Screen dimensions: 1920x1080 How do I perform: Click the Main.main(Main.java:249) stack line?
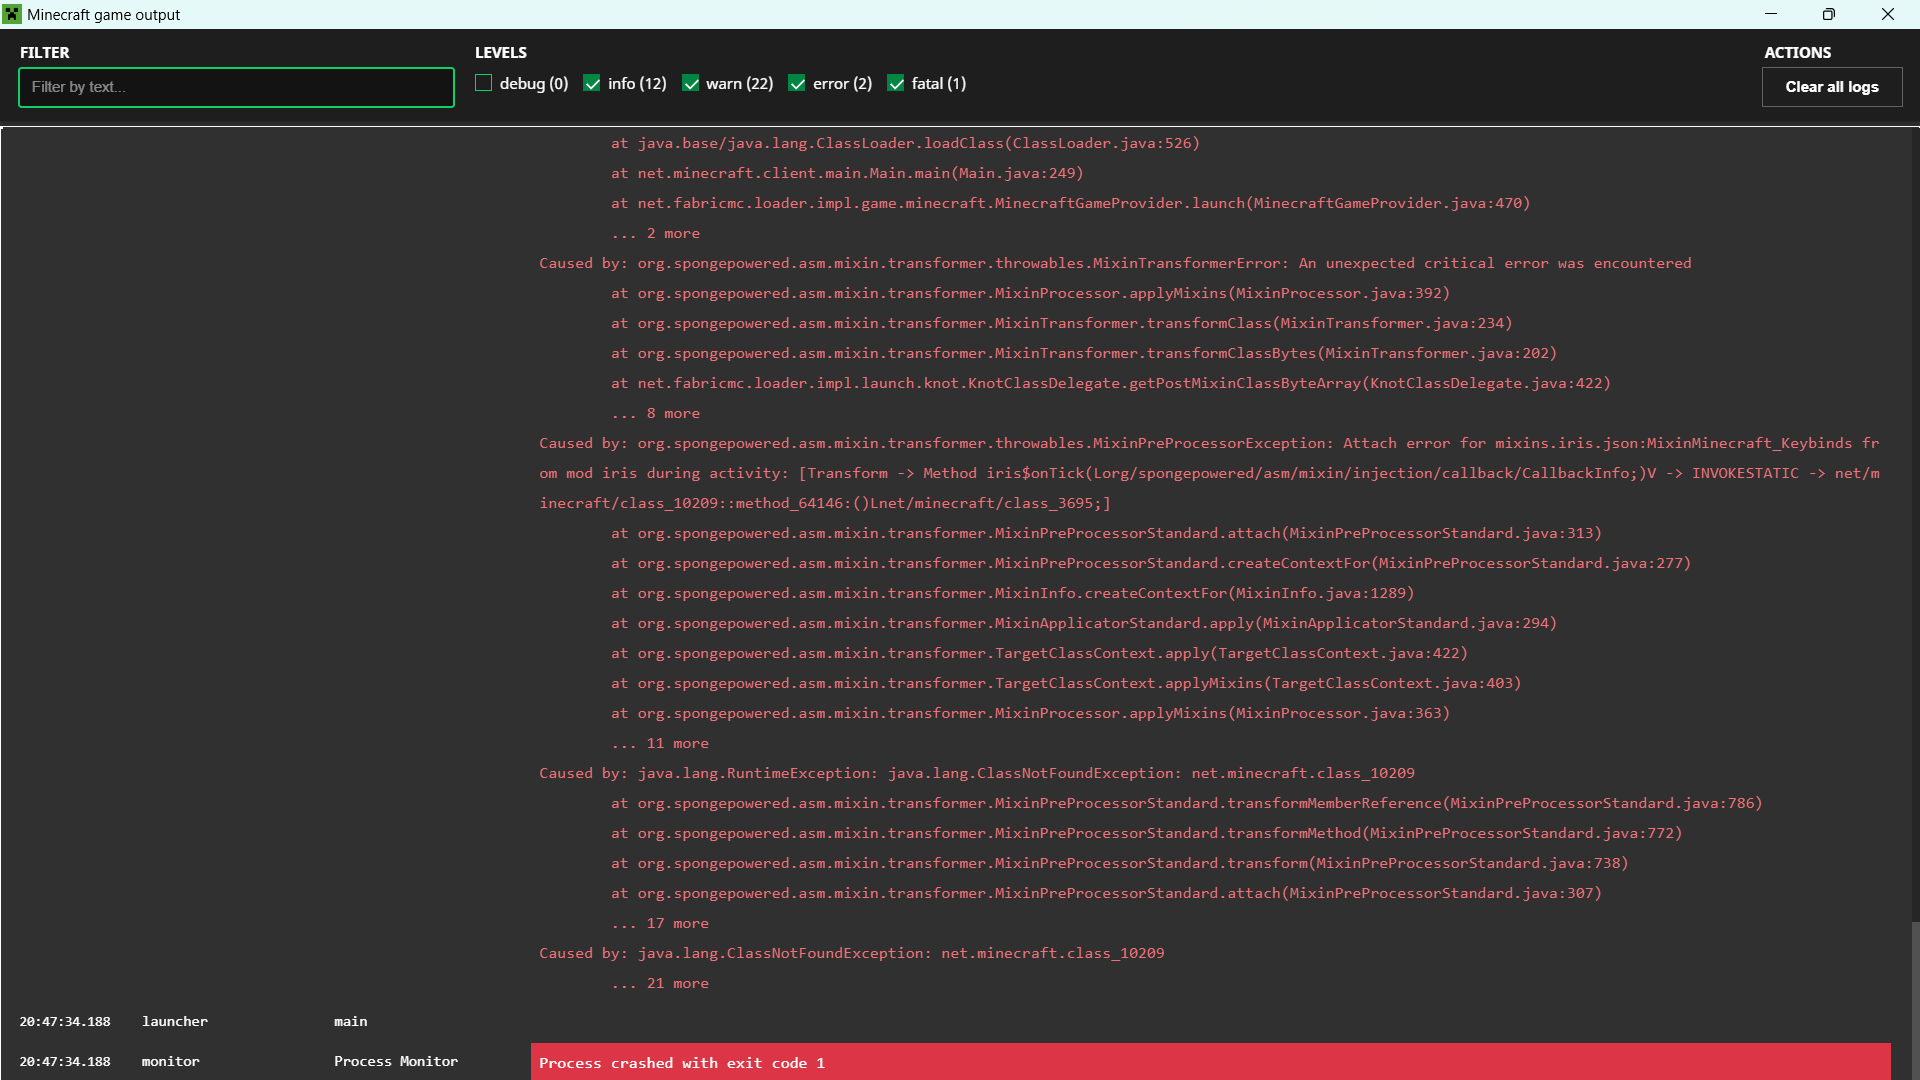click(847, 173)
